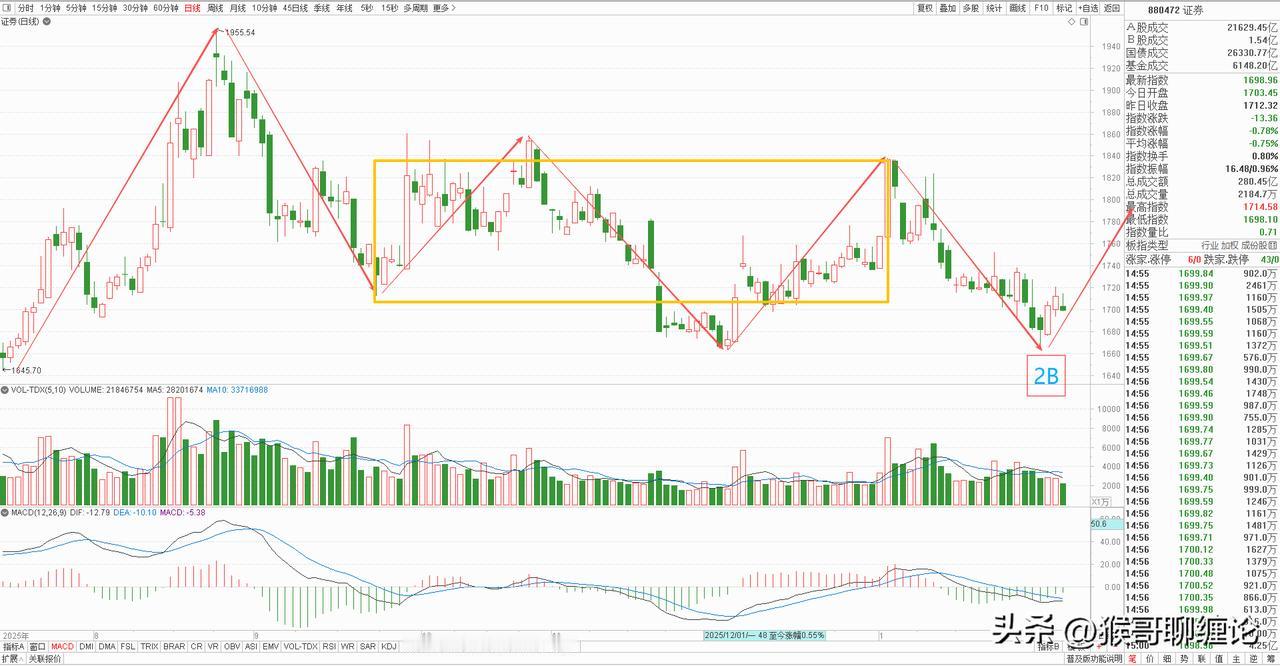Select the WR indicator tab
1280x666 pixels.
coord(346,647)
